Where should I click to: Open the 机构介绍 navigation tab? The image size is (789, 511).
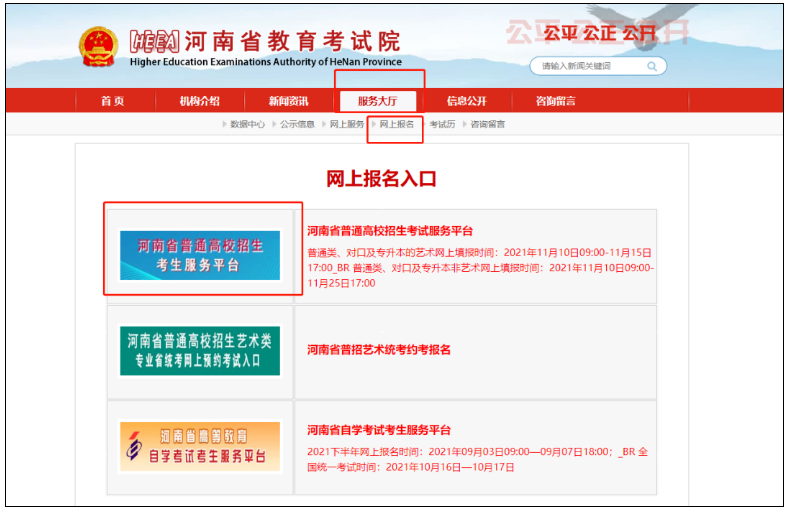(199, 101)
